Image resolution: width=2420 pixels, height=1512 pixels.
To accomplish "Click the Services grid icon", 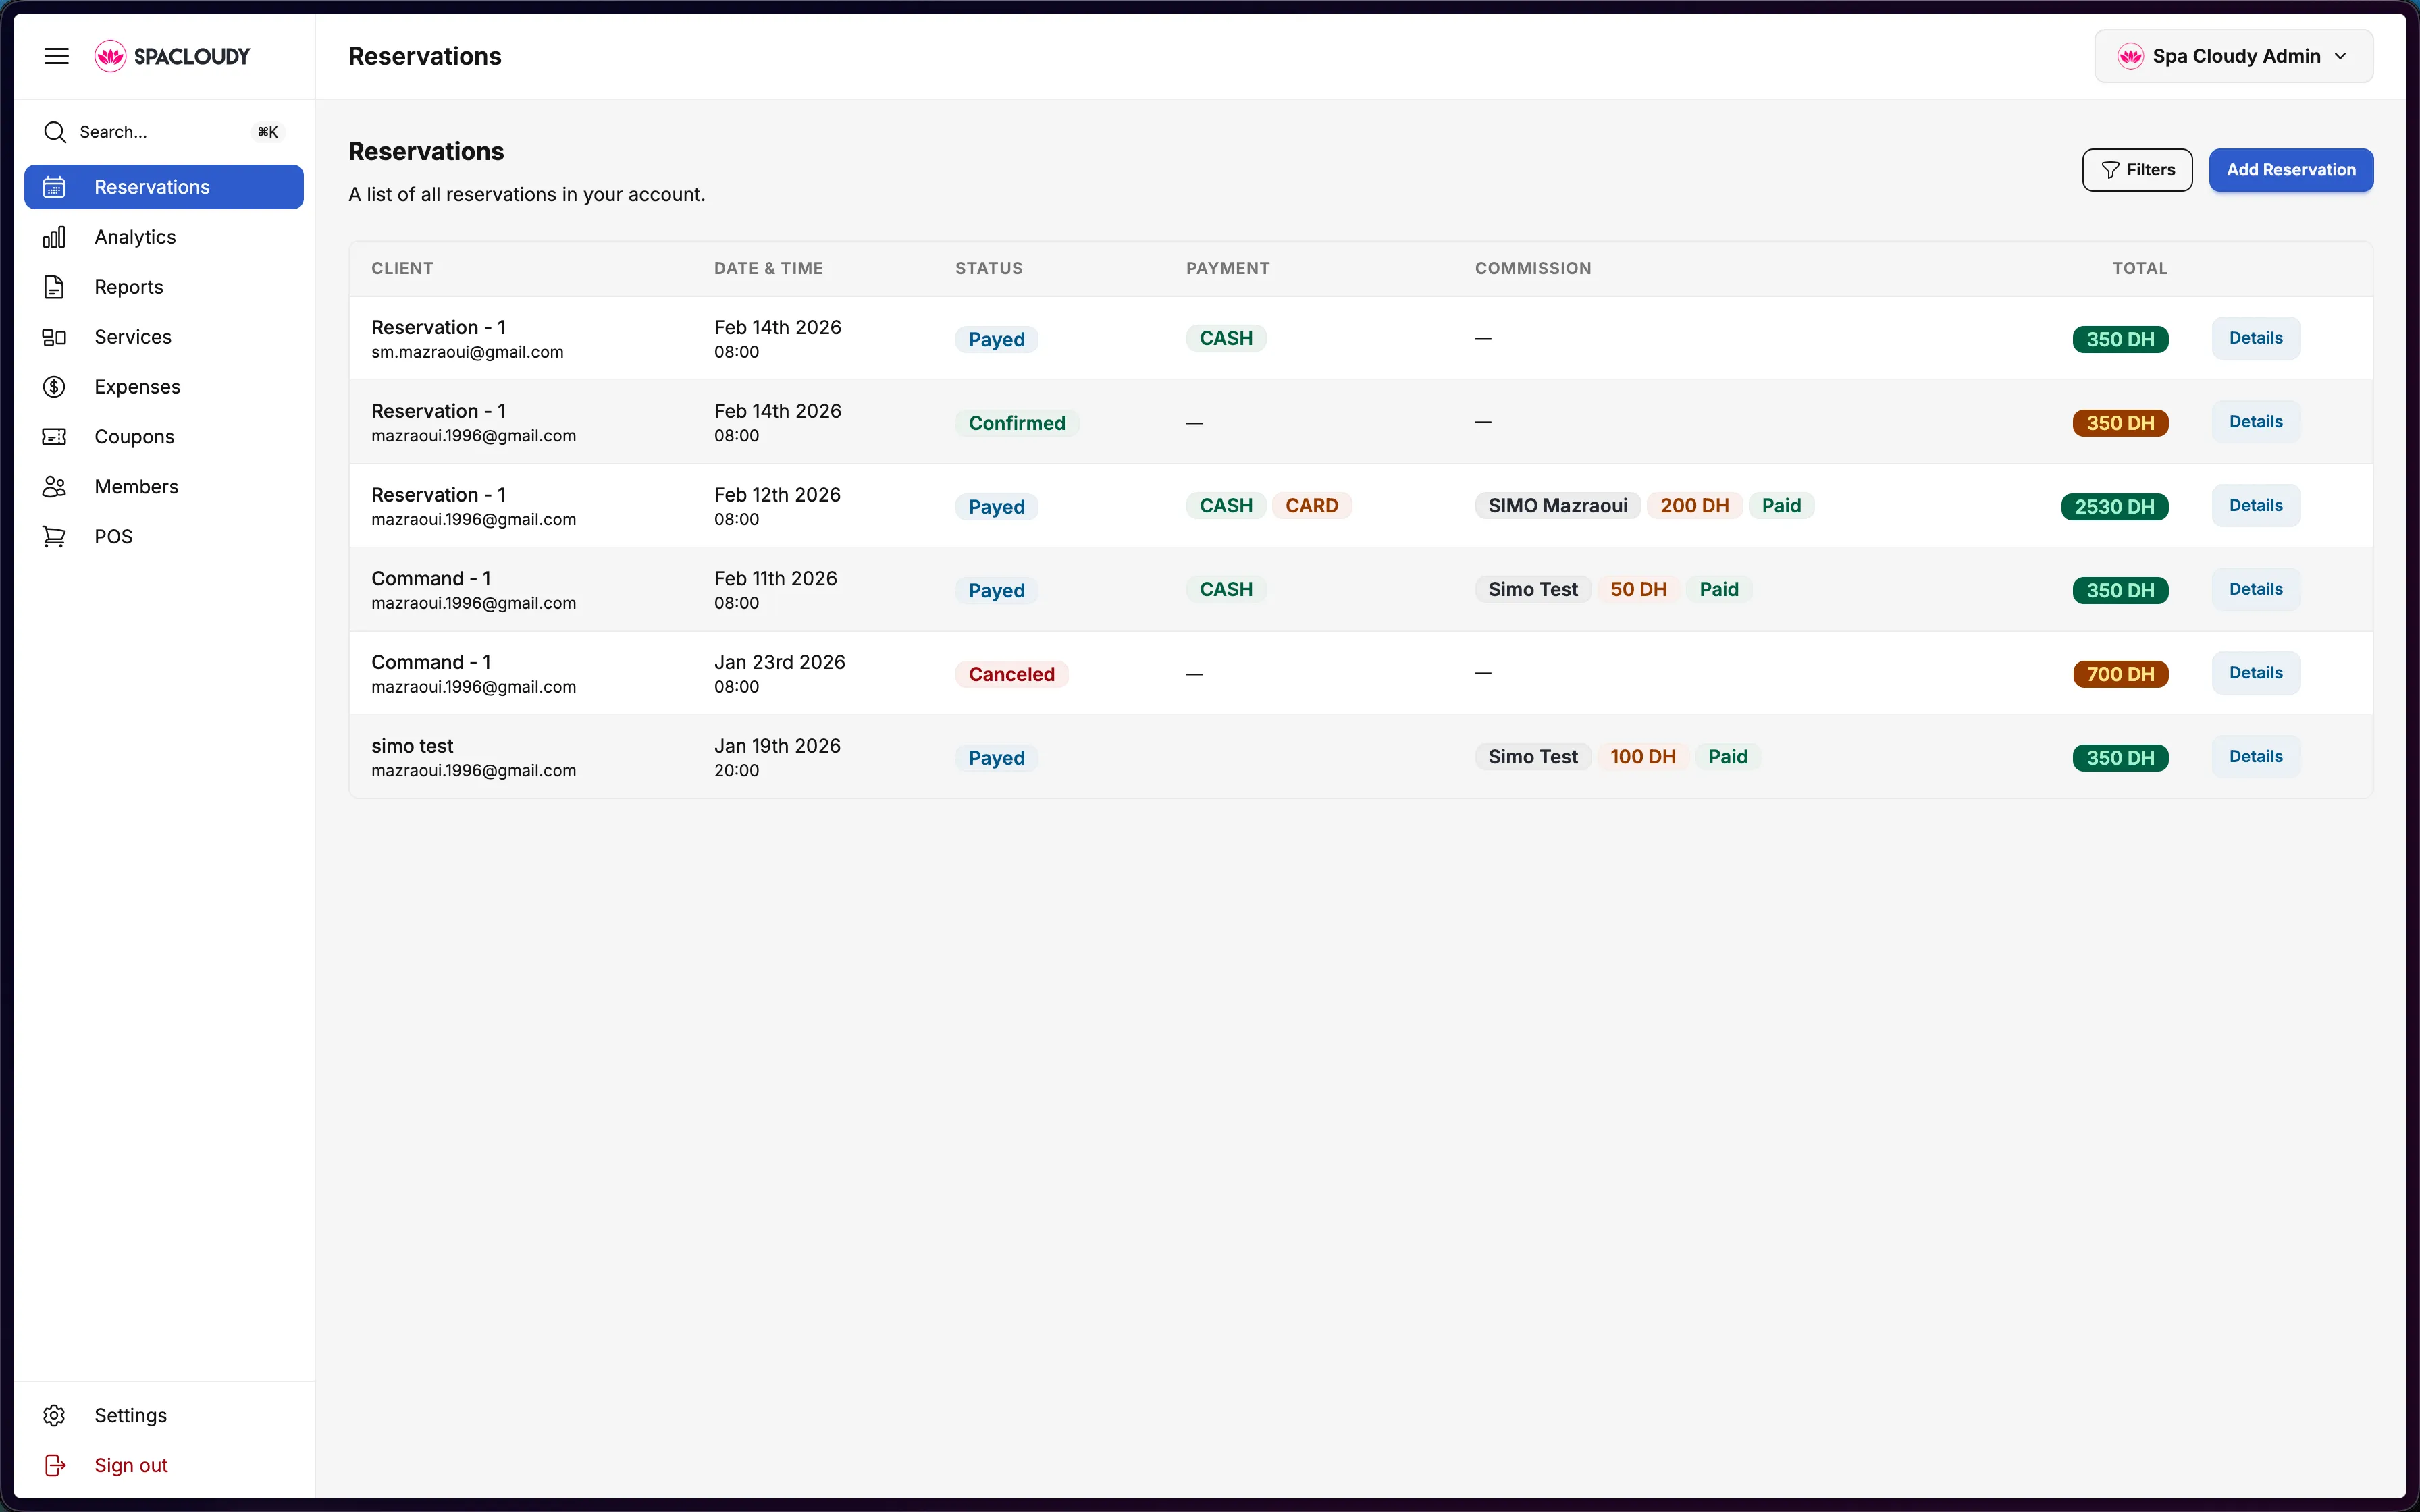I will 54,337.
